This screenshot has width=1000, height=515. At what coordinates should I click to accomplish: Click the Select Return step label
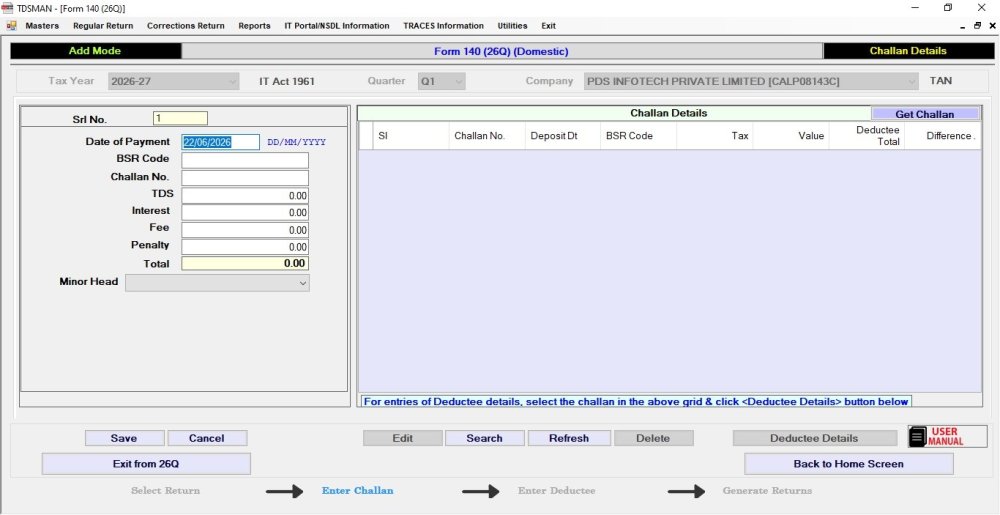pos(165,491)
